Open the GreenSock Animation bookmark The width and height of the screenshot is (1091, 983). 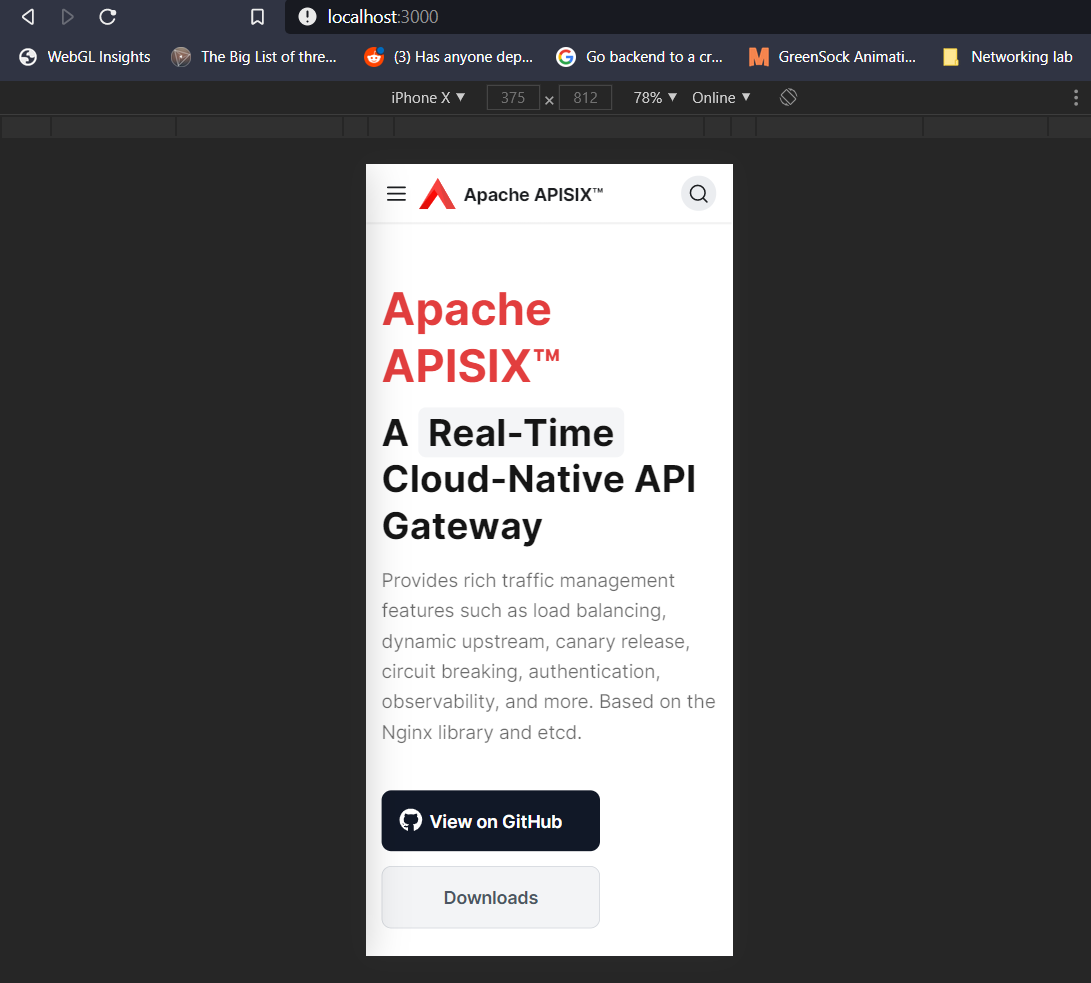(x=832, y=57)
